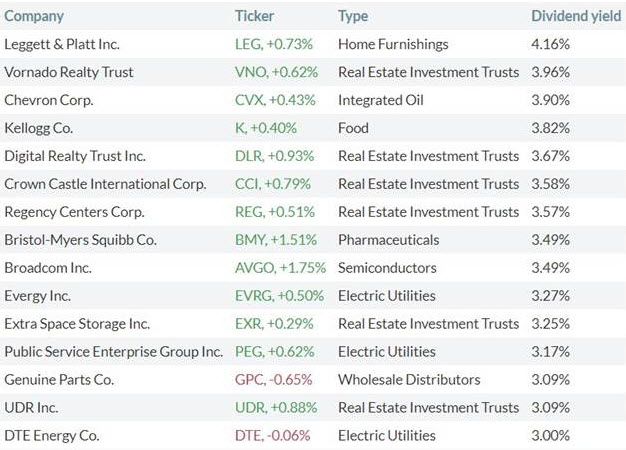Open the REG ticker link

[275, 212]
